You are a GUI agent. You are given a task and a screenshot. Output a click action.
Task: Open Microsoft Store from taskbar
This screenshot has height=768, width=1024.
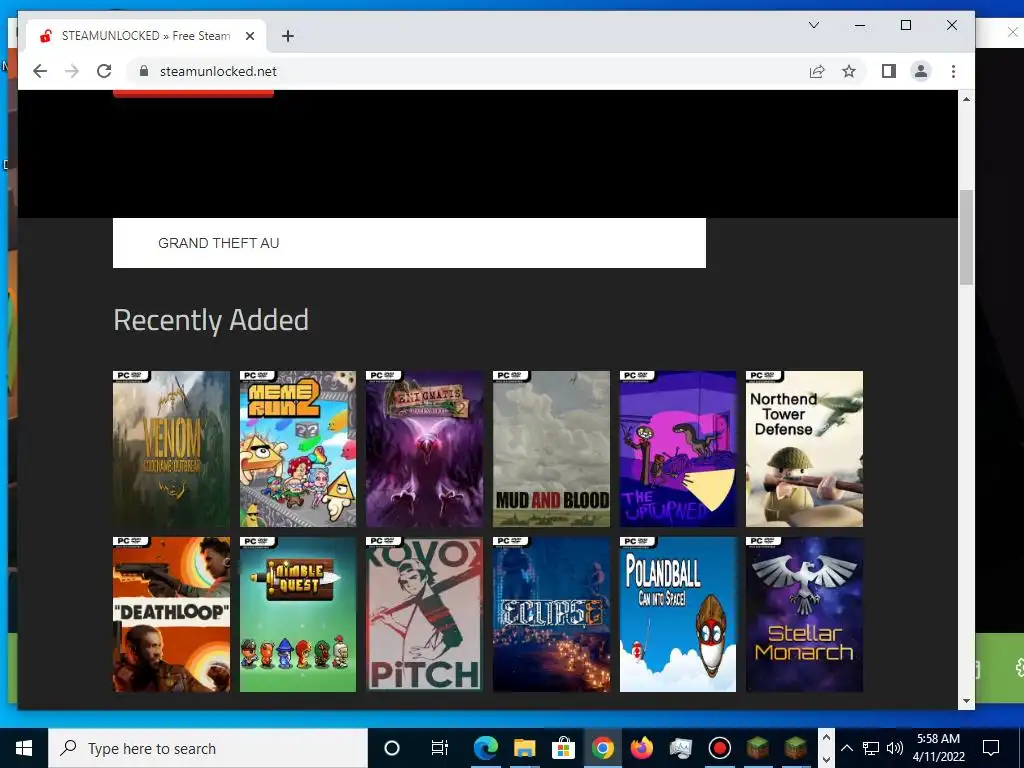coord(563,748)
